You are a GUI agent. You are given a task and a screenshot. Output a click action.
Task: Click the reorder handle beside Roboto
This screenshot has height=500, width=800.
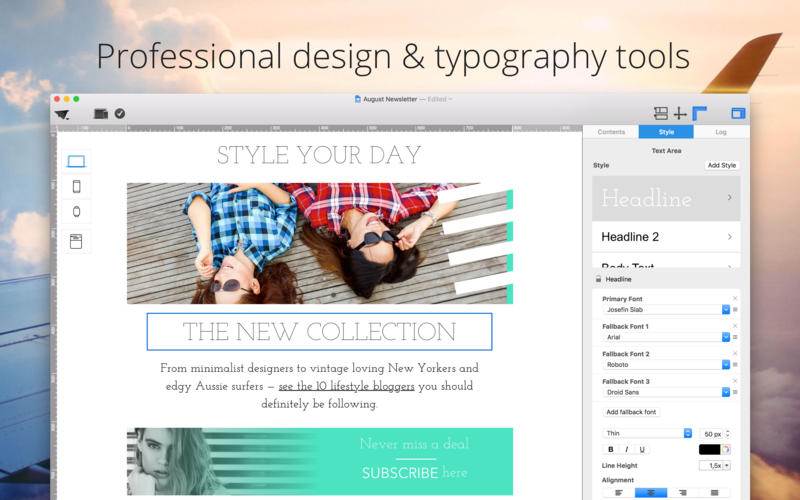(735, 365)
